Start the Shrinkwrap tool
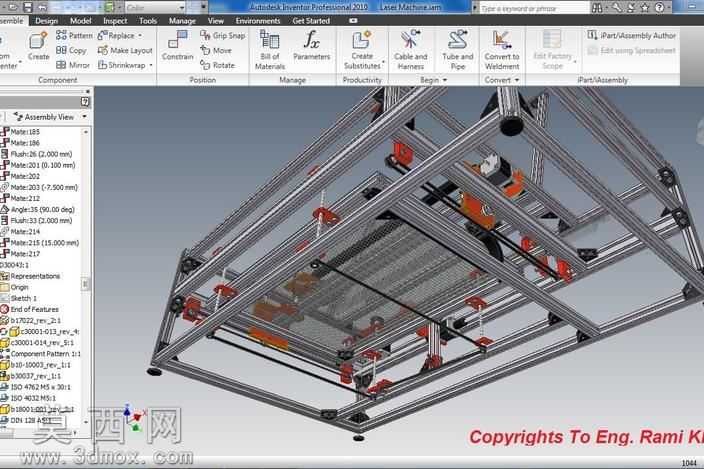 click(121, 65)
